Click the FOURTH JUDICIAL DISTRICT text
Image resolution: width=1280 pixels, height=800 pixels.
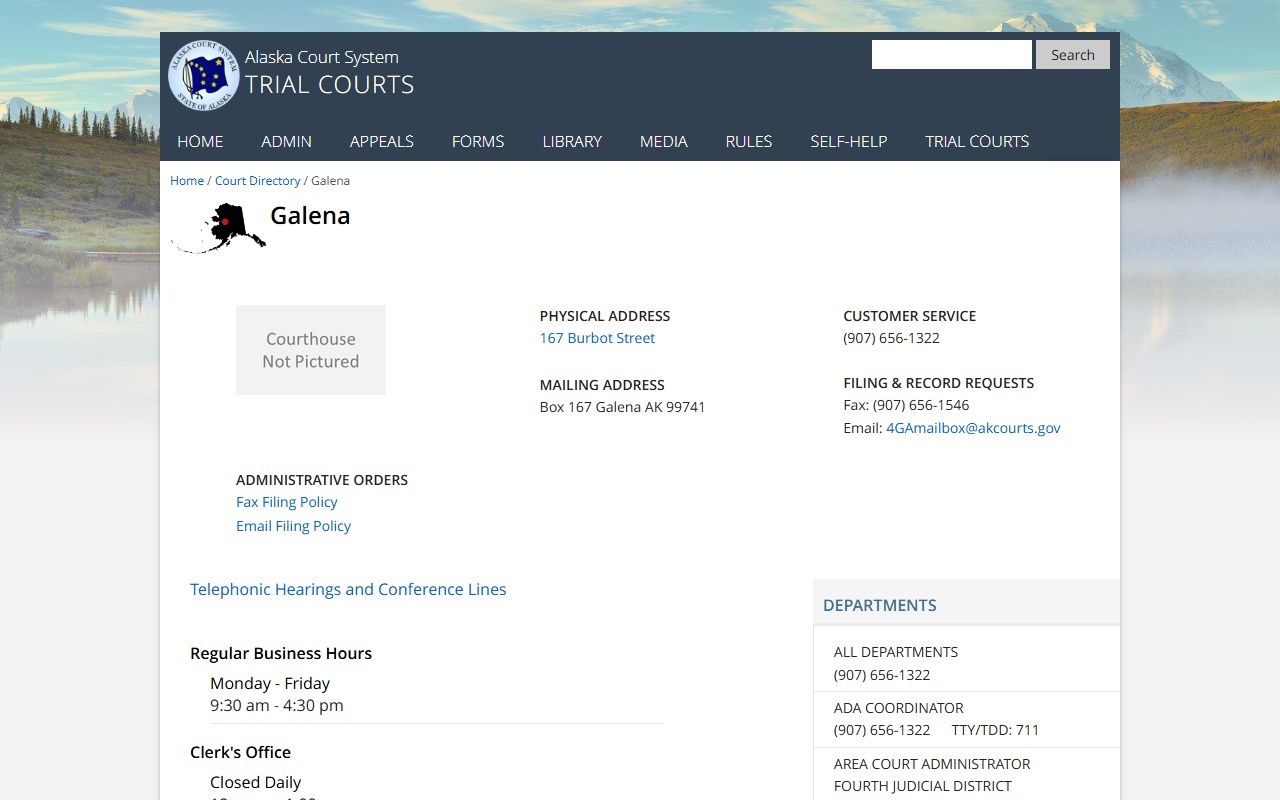point(923,786)
